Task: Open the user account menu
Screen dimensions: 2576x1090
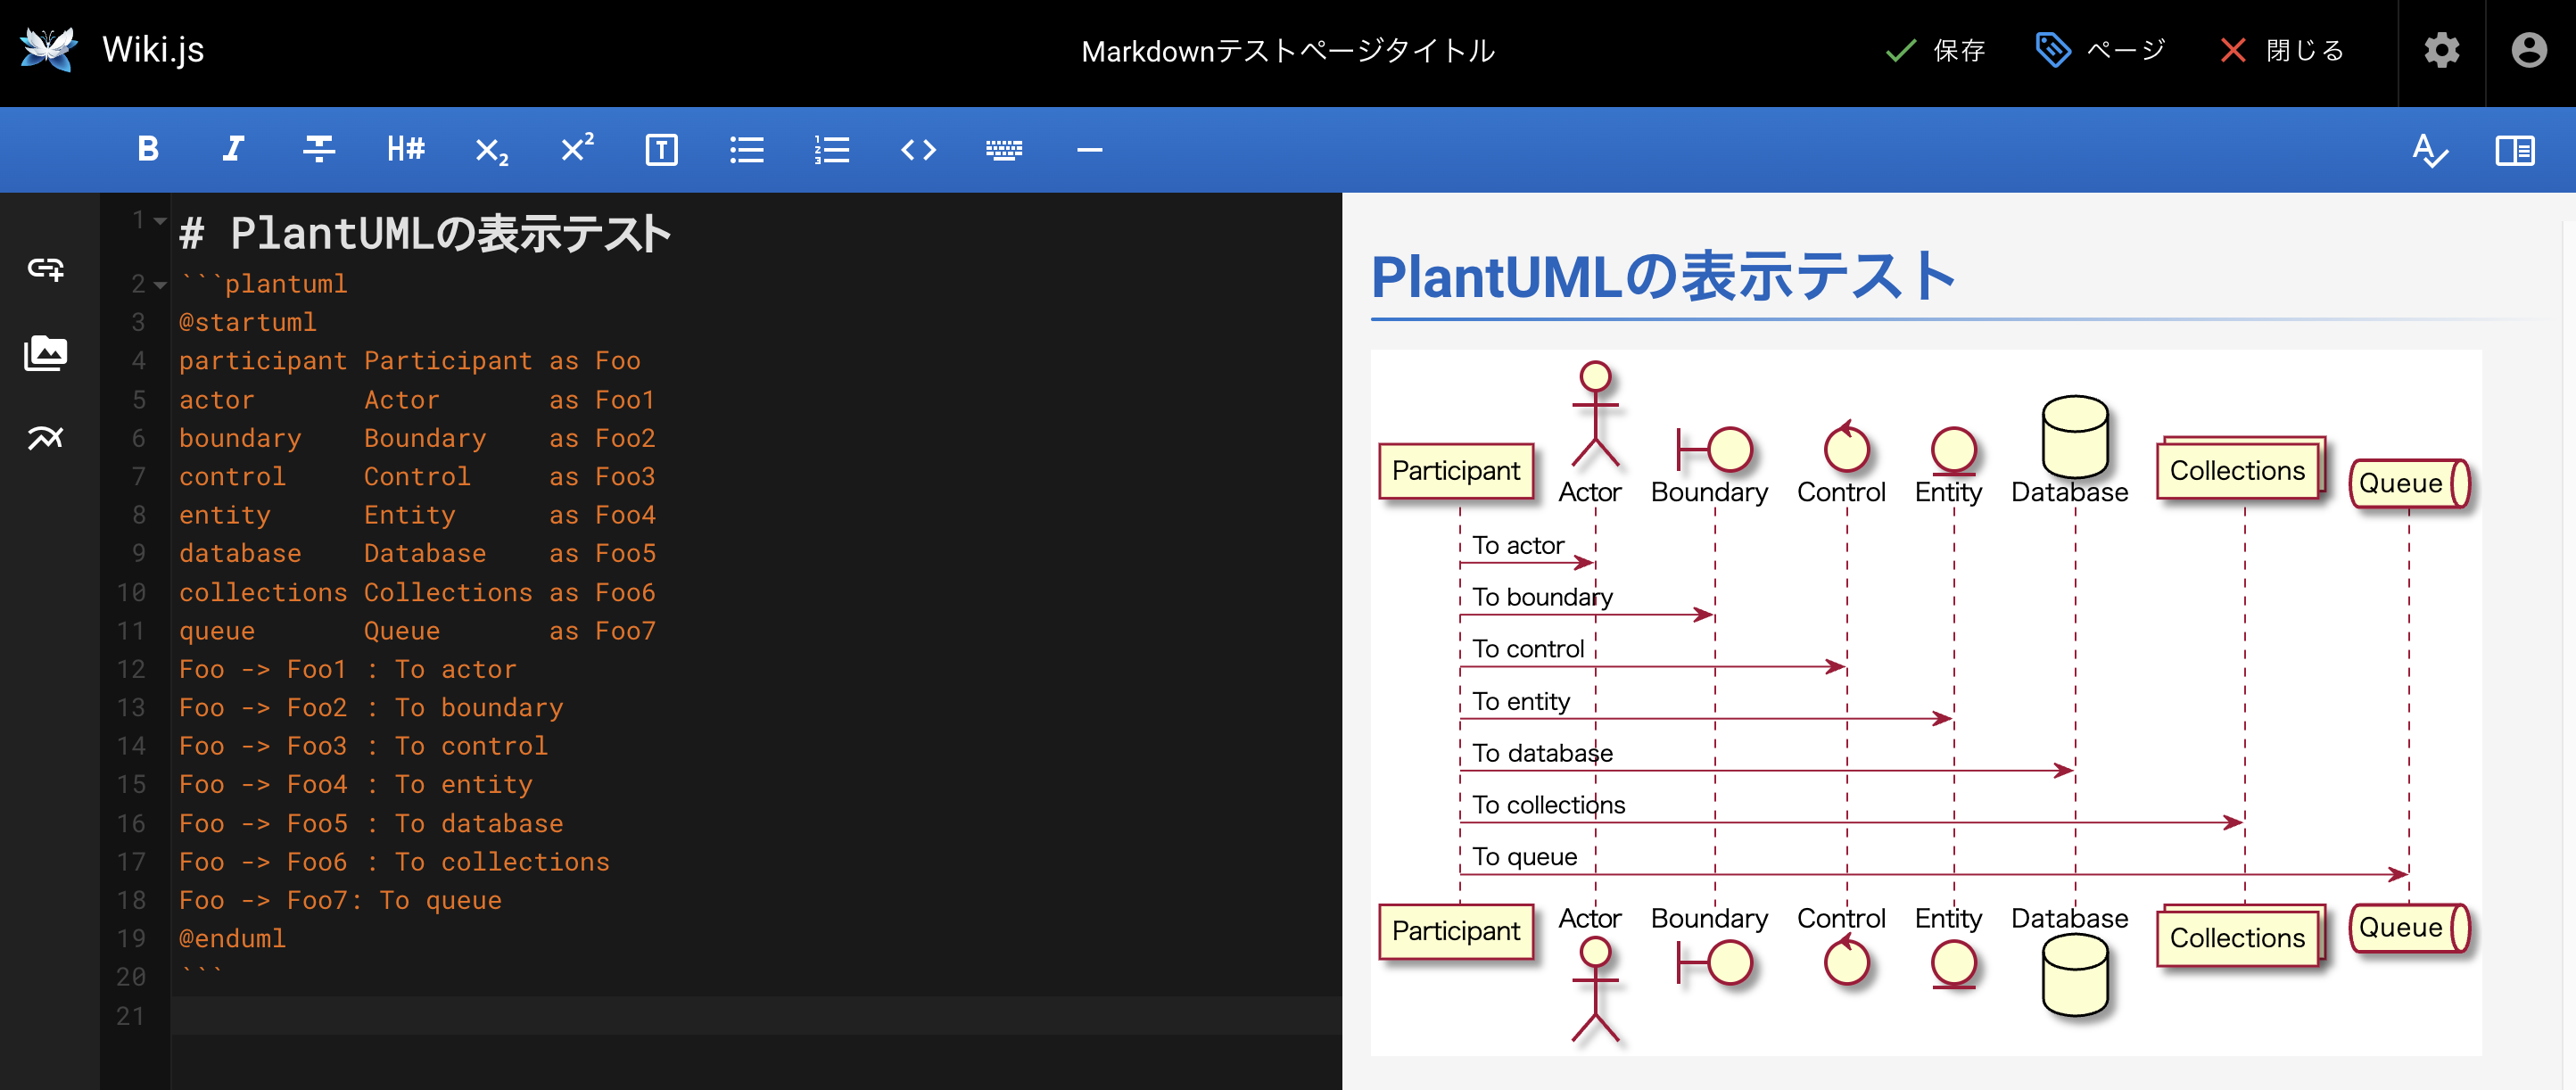Action: click(2529, 50)
